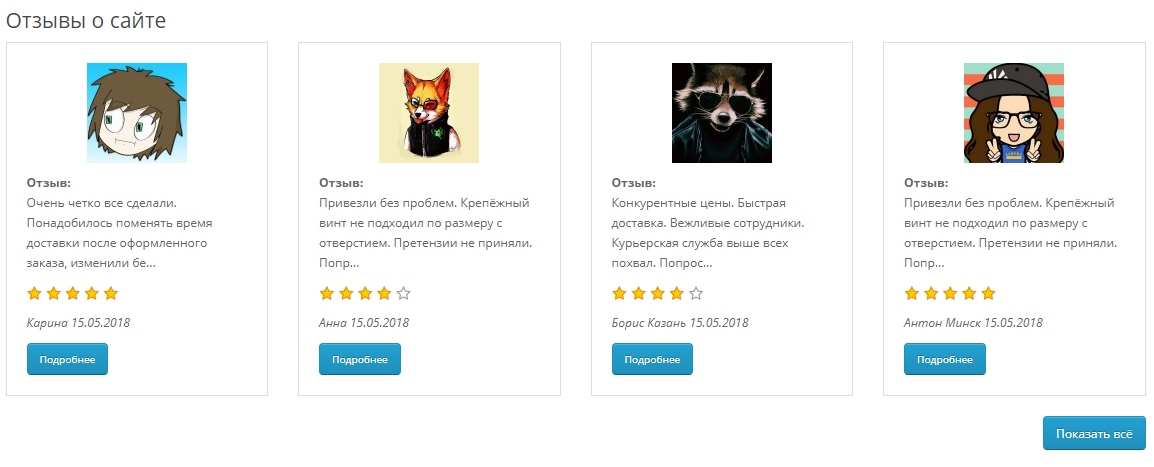Click fourth star in Boris's rating

677,293
